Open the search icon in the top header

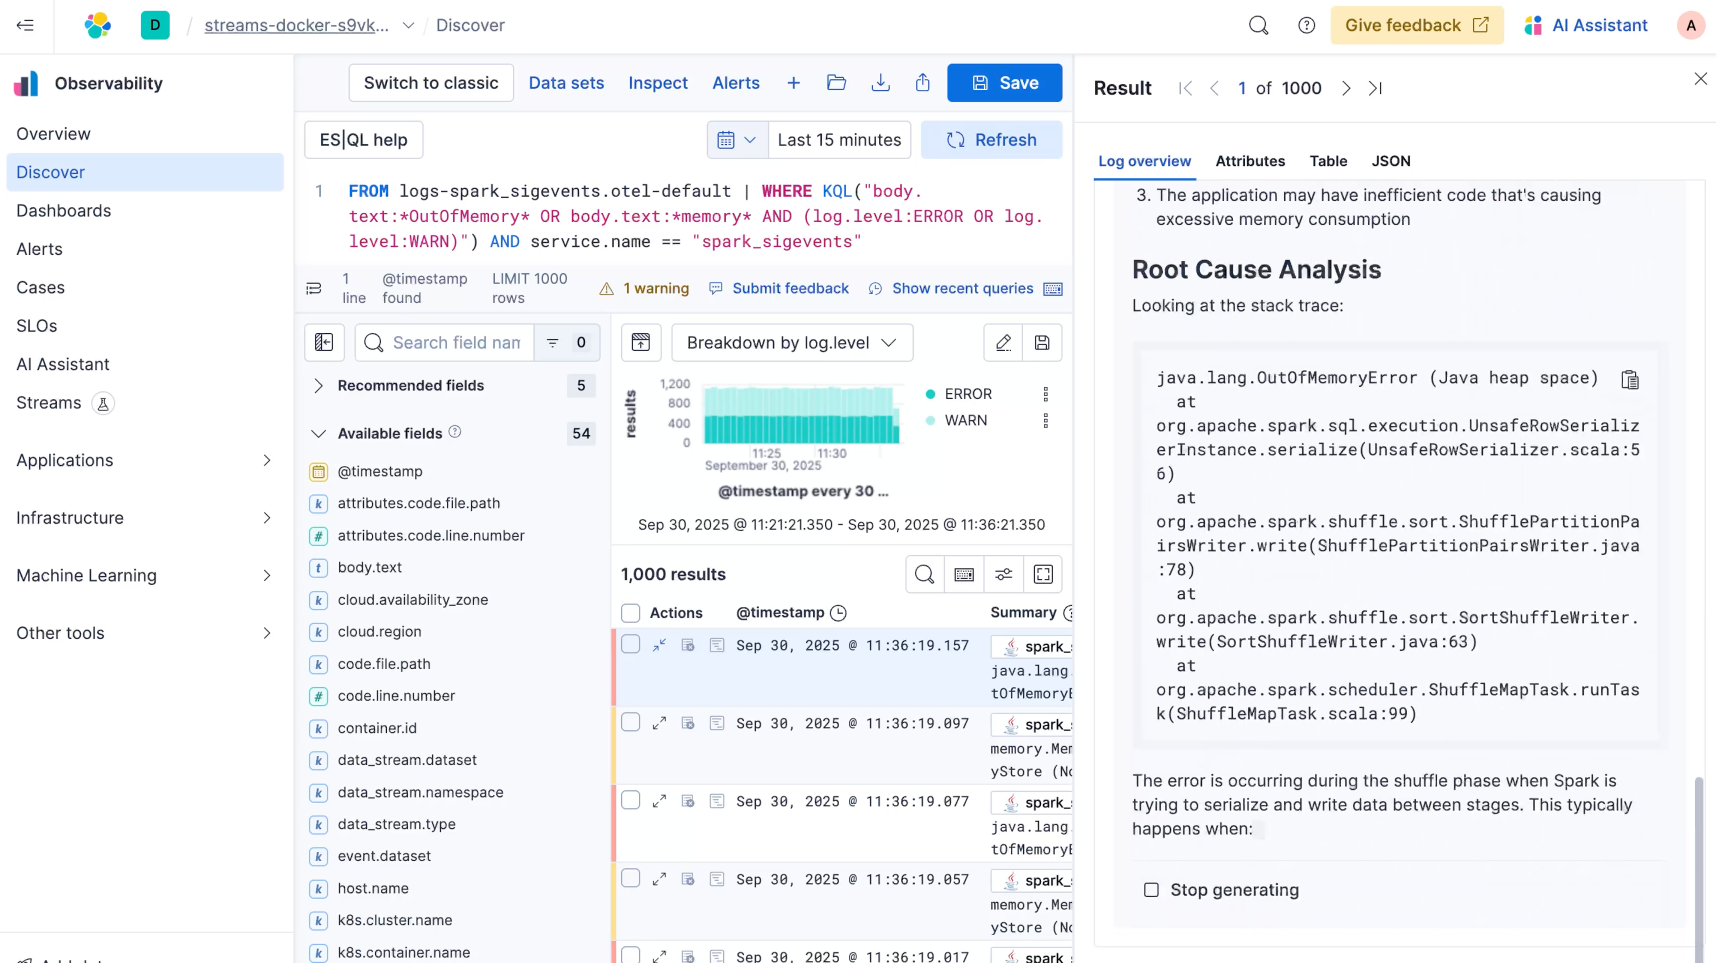point(1258,26)
